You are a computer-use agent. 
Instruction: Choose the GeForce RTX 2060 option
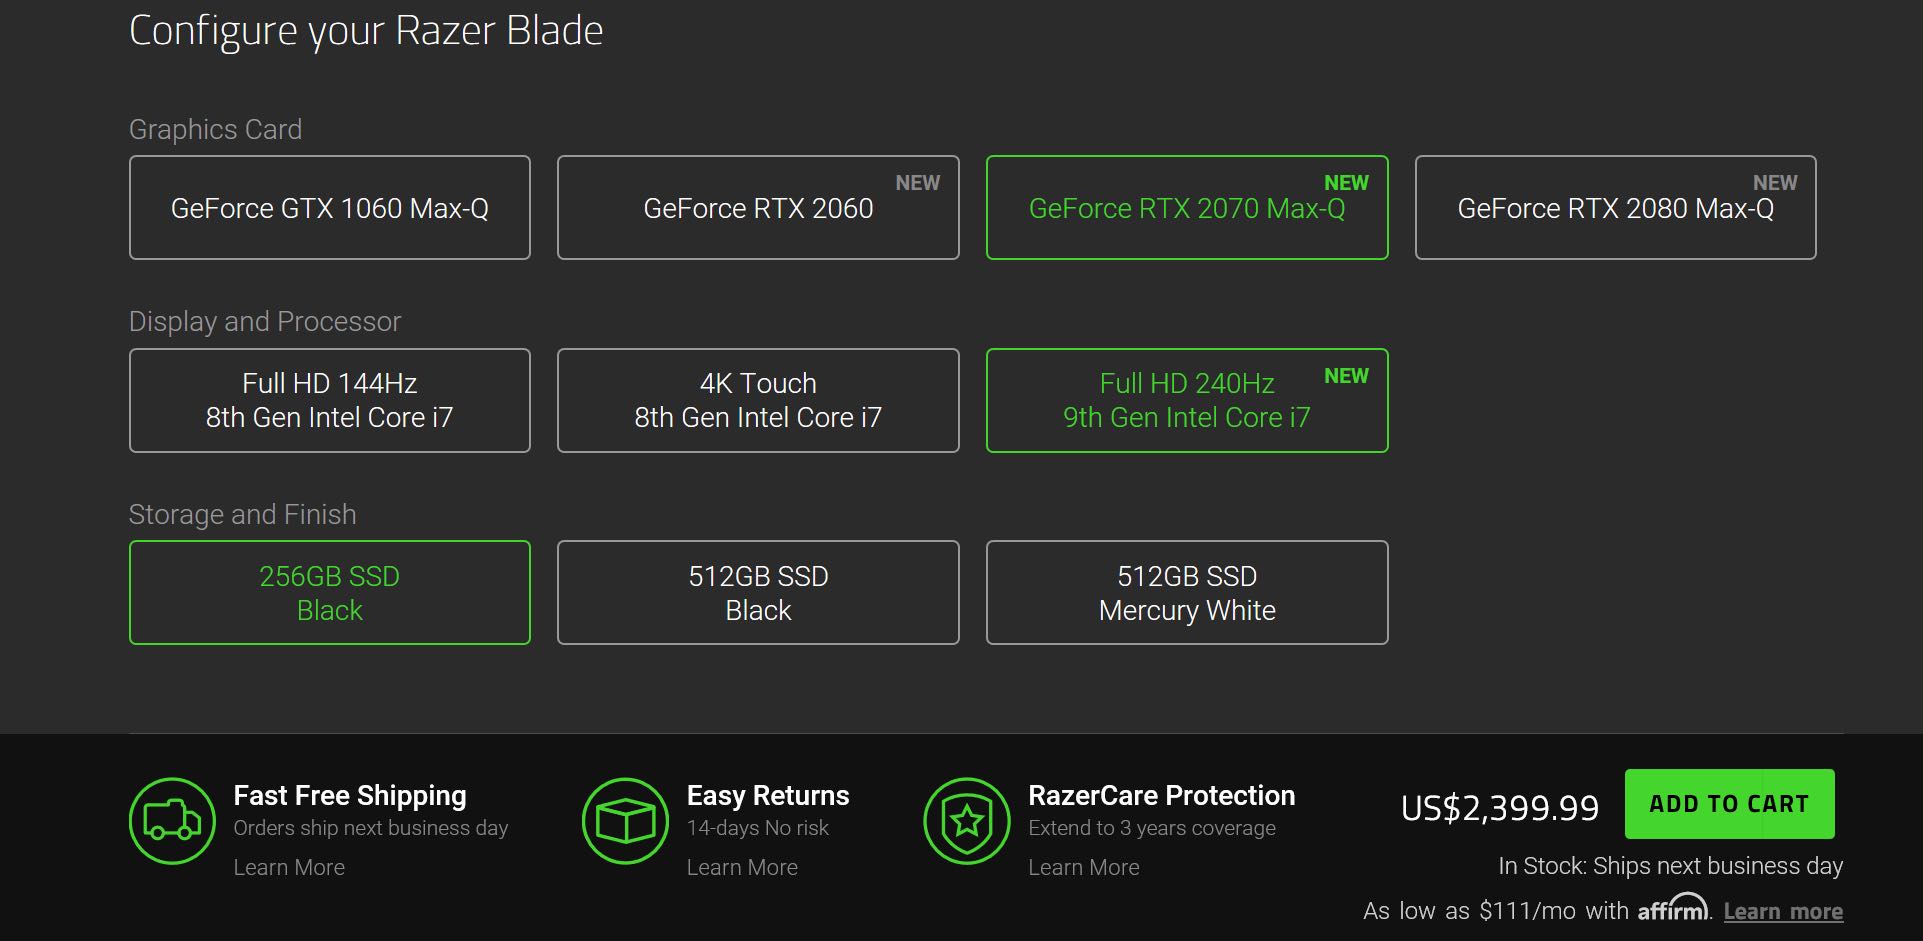758,208
